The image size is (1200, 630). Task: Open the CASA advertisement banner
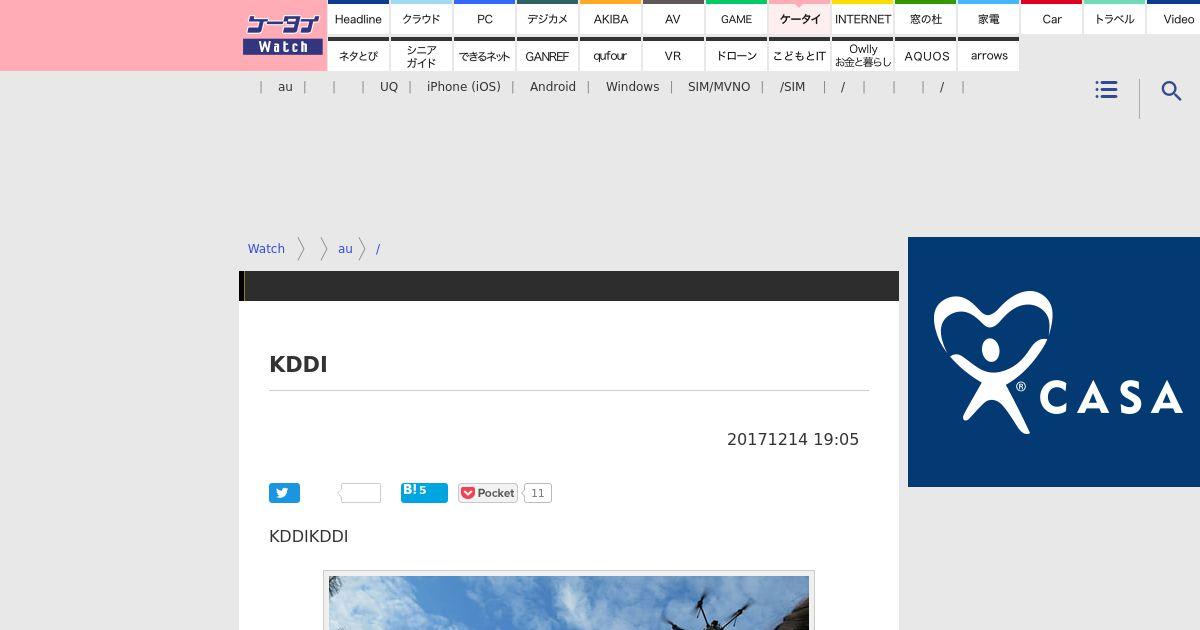click(x=1054, y=362)
